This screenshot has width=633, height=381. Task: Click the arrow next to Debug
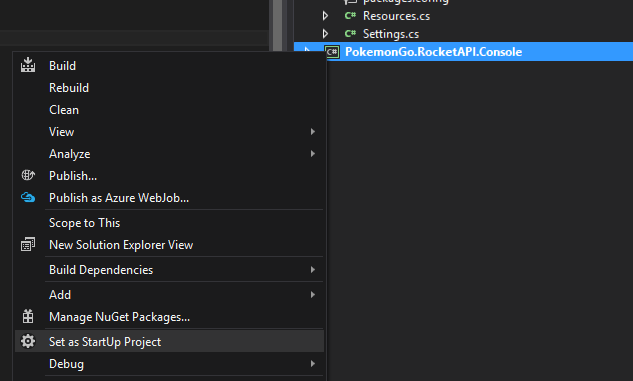tap(312, 364)
